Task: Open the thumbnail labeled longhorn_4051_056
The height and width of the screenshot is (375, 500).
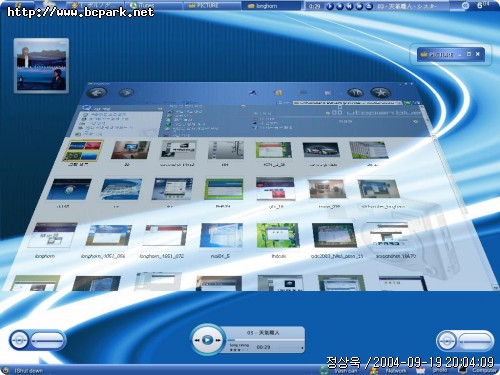Action: point(107,235)
